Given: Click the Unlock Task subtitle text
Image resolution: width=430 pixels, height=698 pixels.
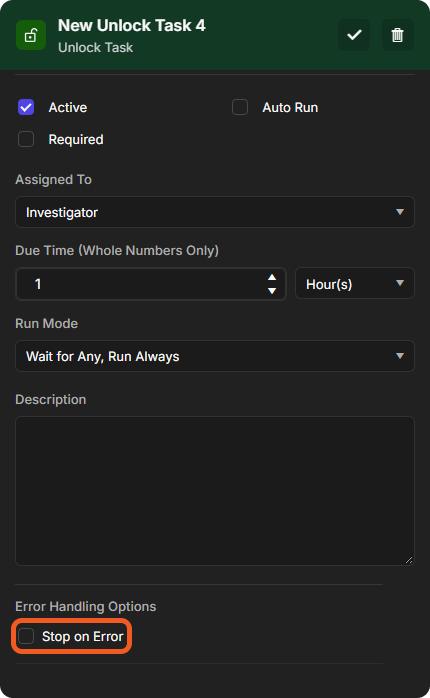Looking at the screenshot, I should tap(95, 48).
